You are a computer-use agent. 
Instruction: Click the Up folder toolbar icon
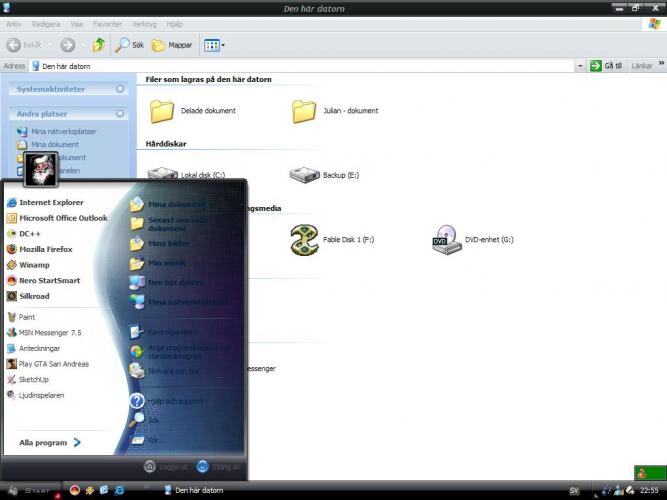99,45
